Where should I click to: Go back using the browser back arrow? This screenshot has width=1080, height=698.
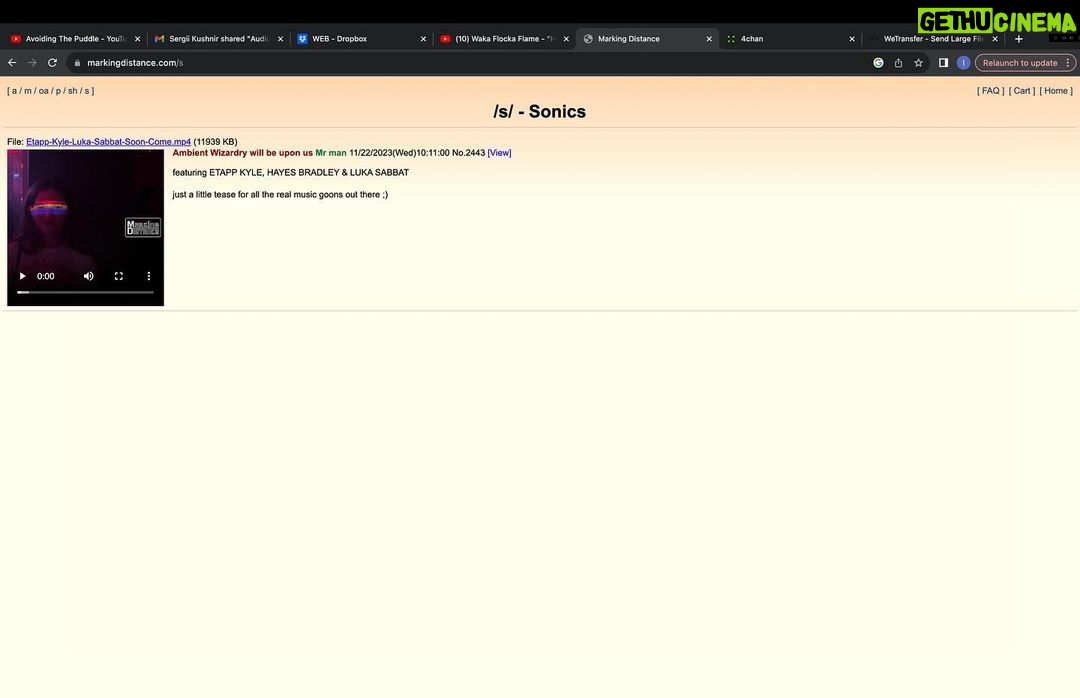click(12, 63)
